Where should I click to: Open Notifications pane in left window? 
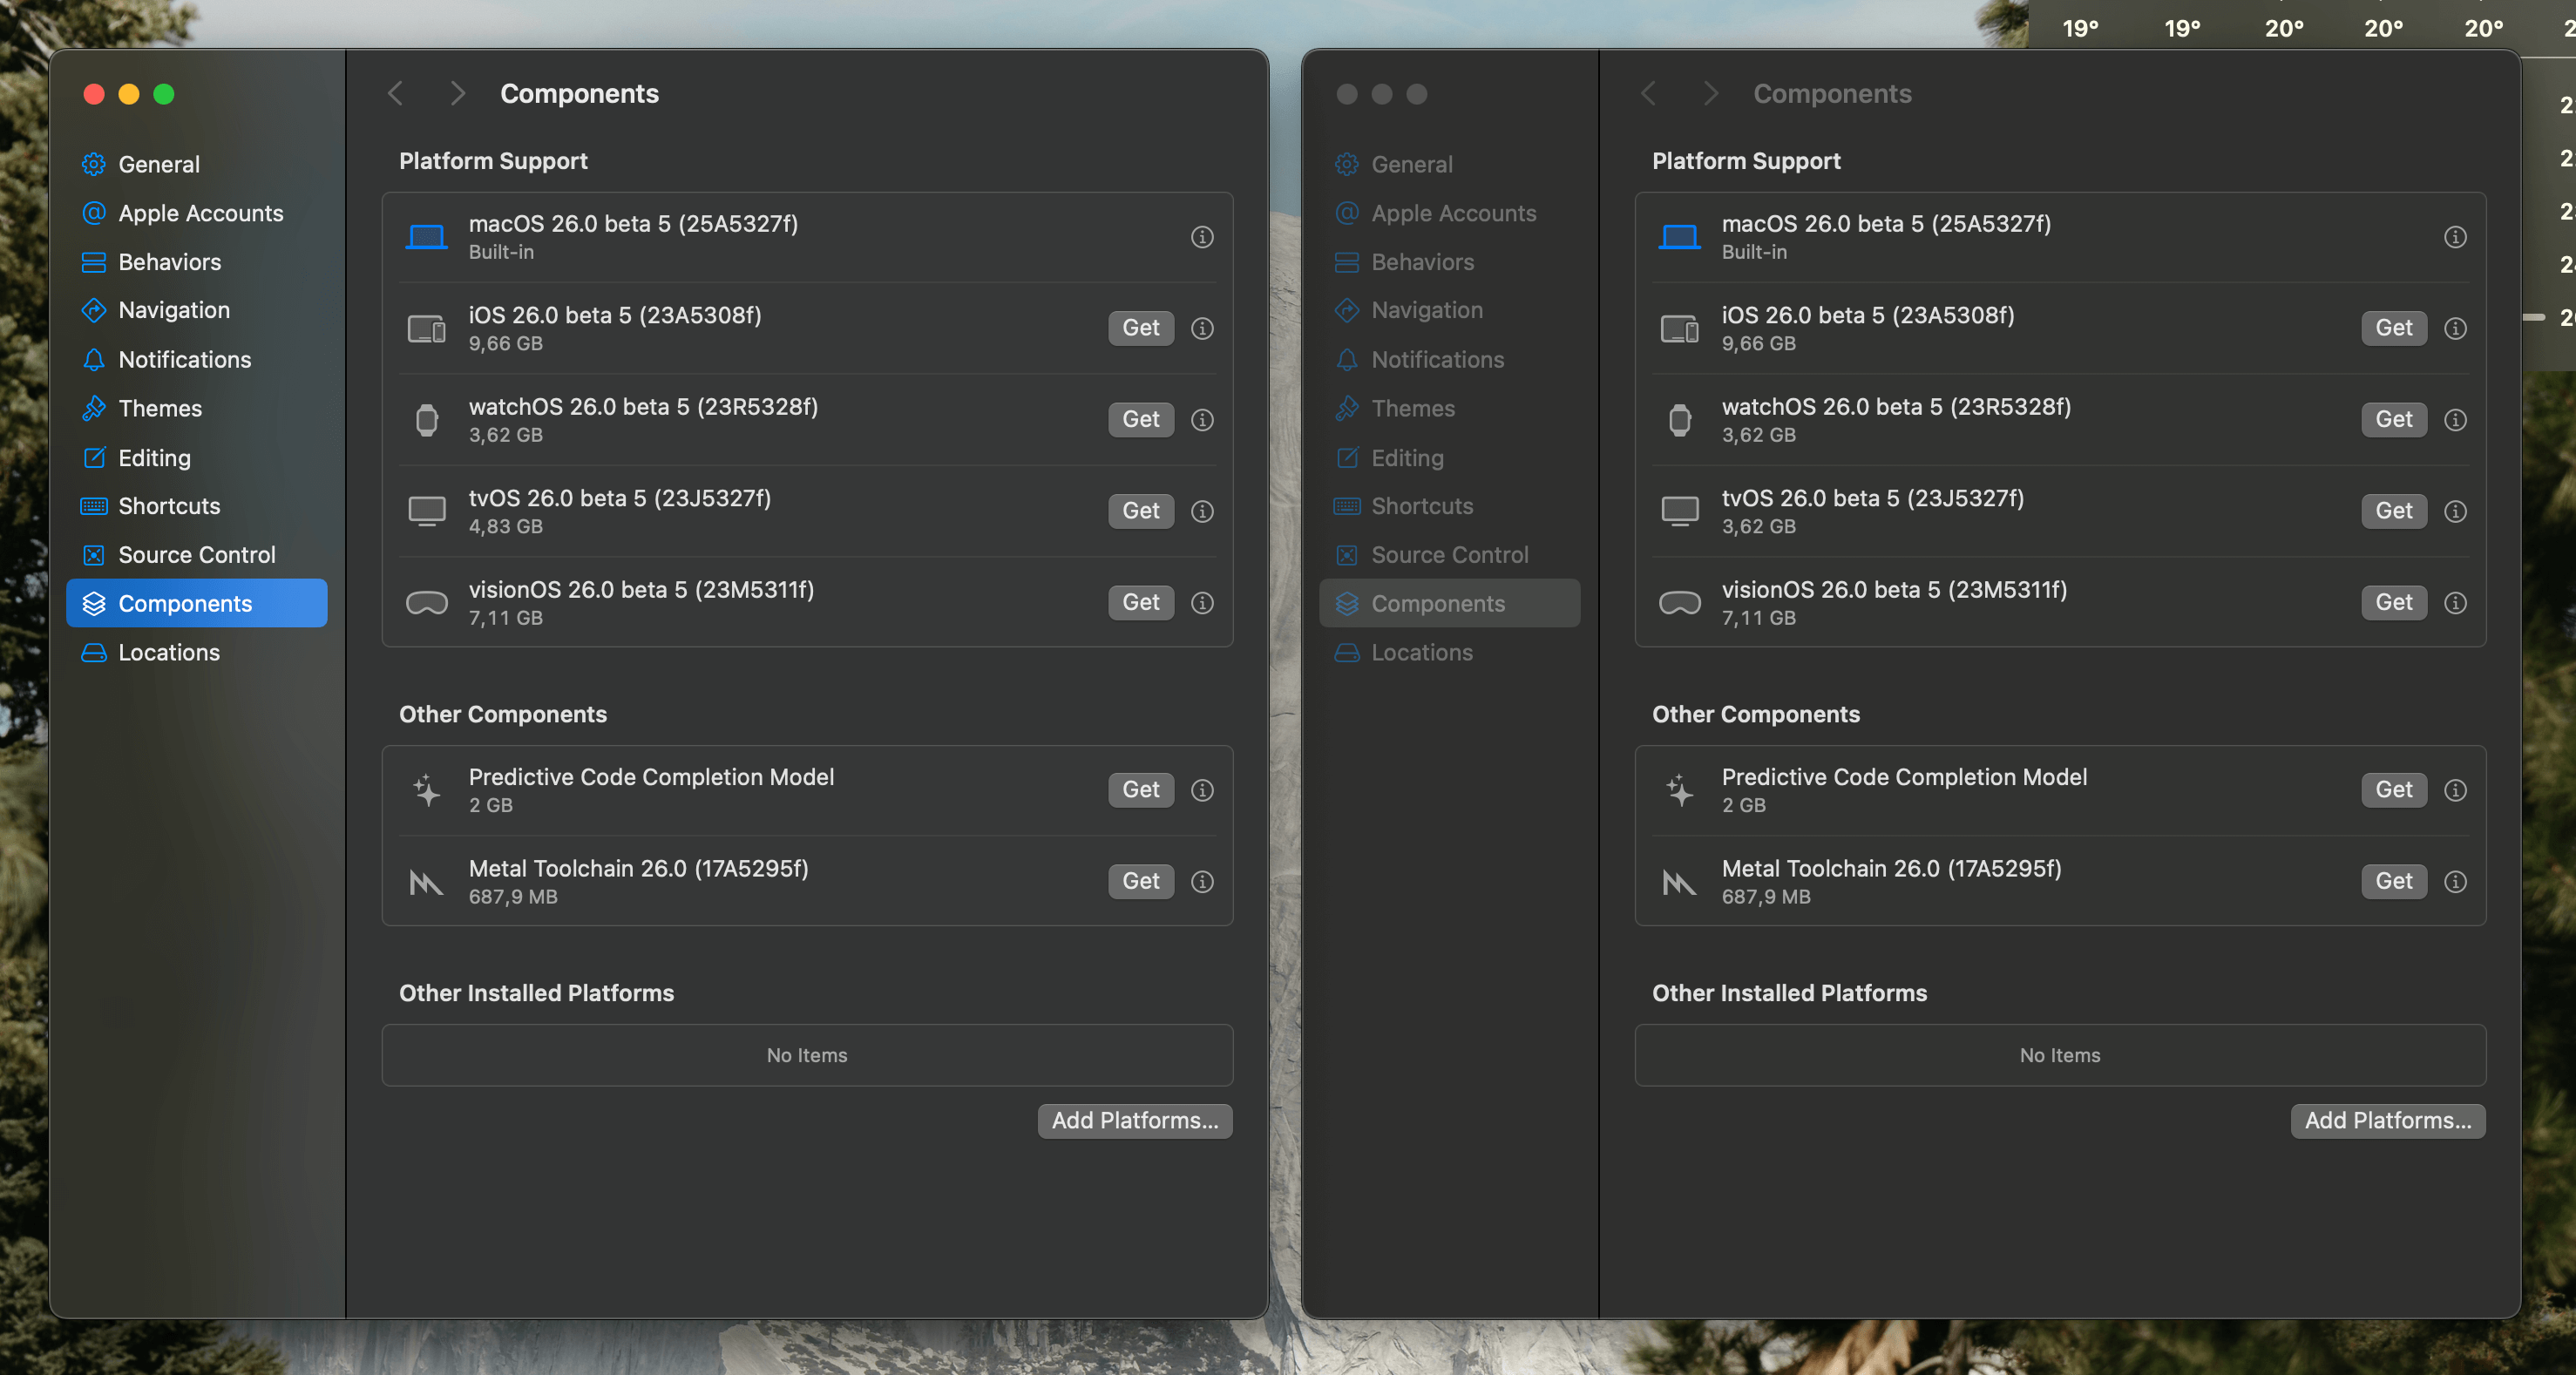[197, 359]
